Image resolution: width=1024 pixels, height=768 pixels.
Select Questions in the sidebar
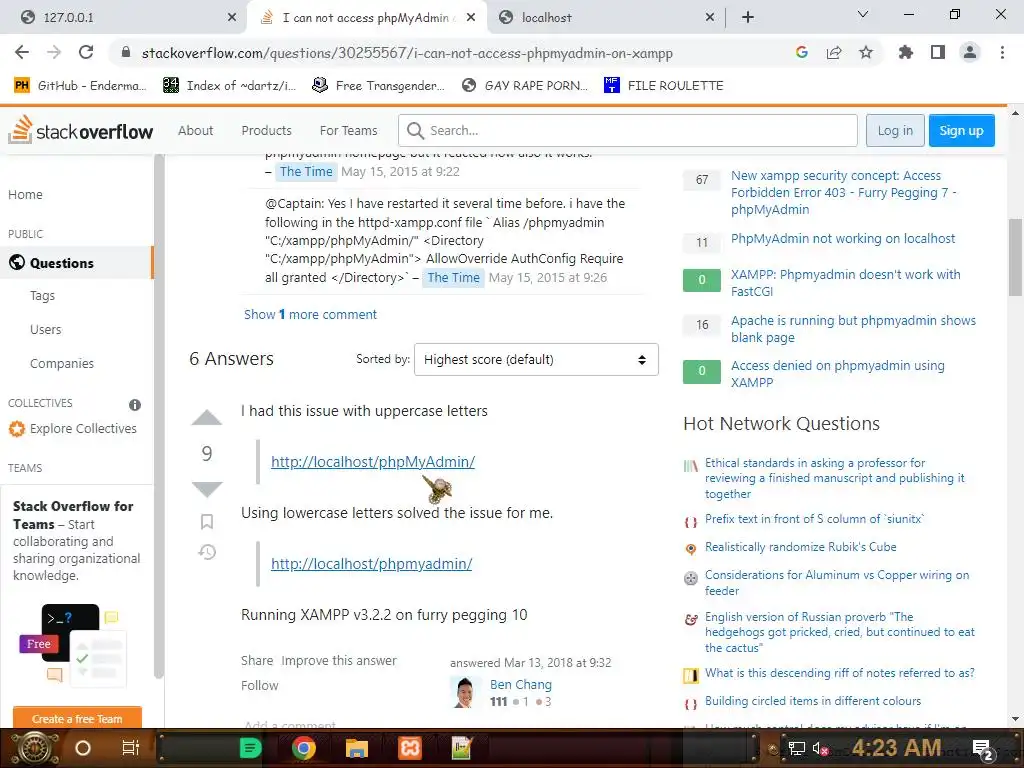[x=76, y=263]
